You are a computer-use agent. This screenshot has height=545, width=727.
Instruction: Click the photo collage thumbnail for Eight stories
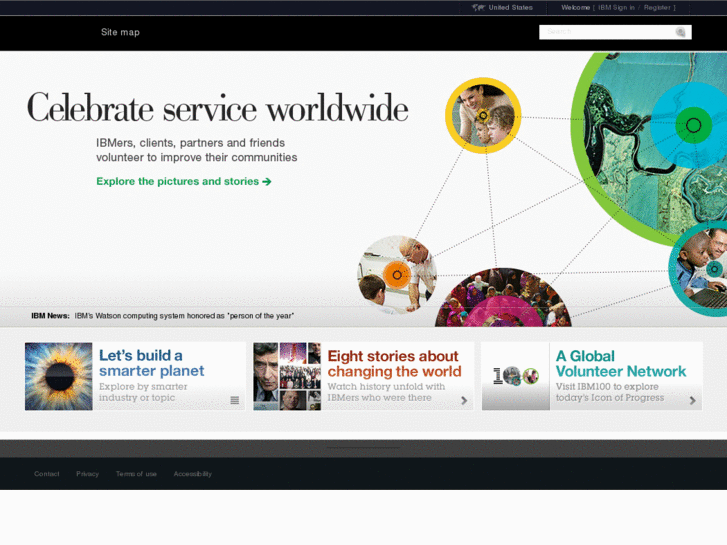287,376
